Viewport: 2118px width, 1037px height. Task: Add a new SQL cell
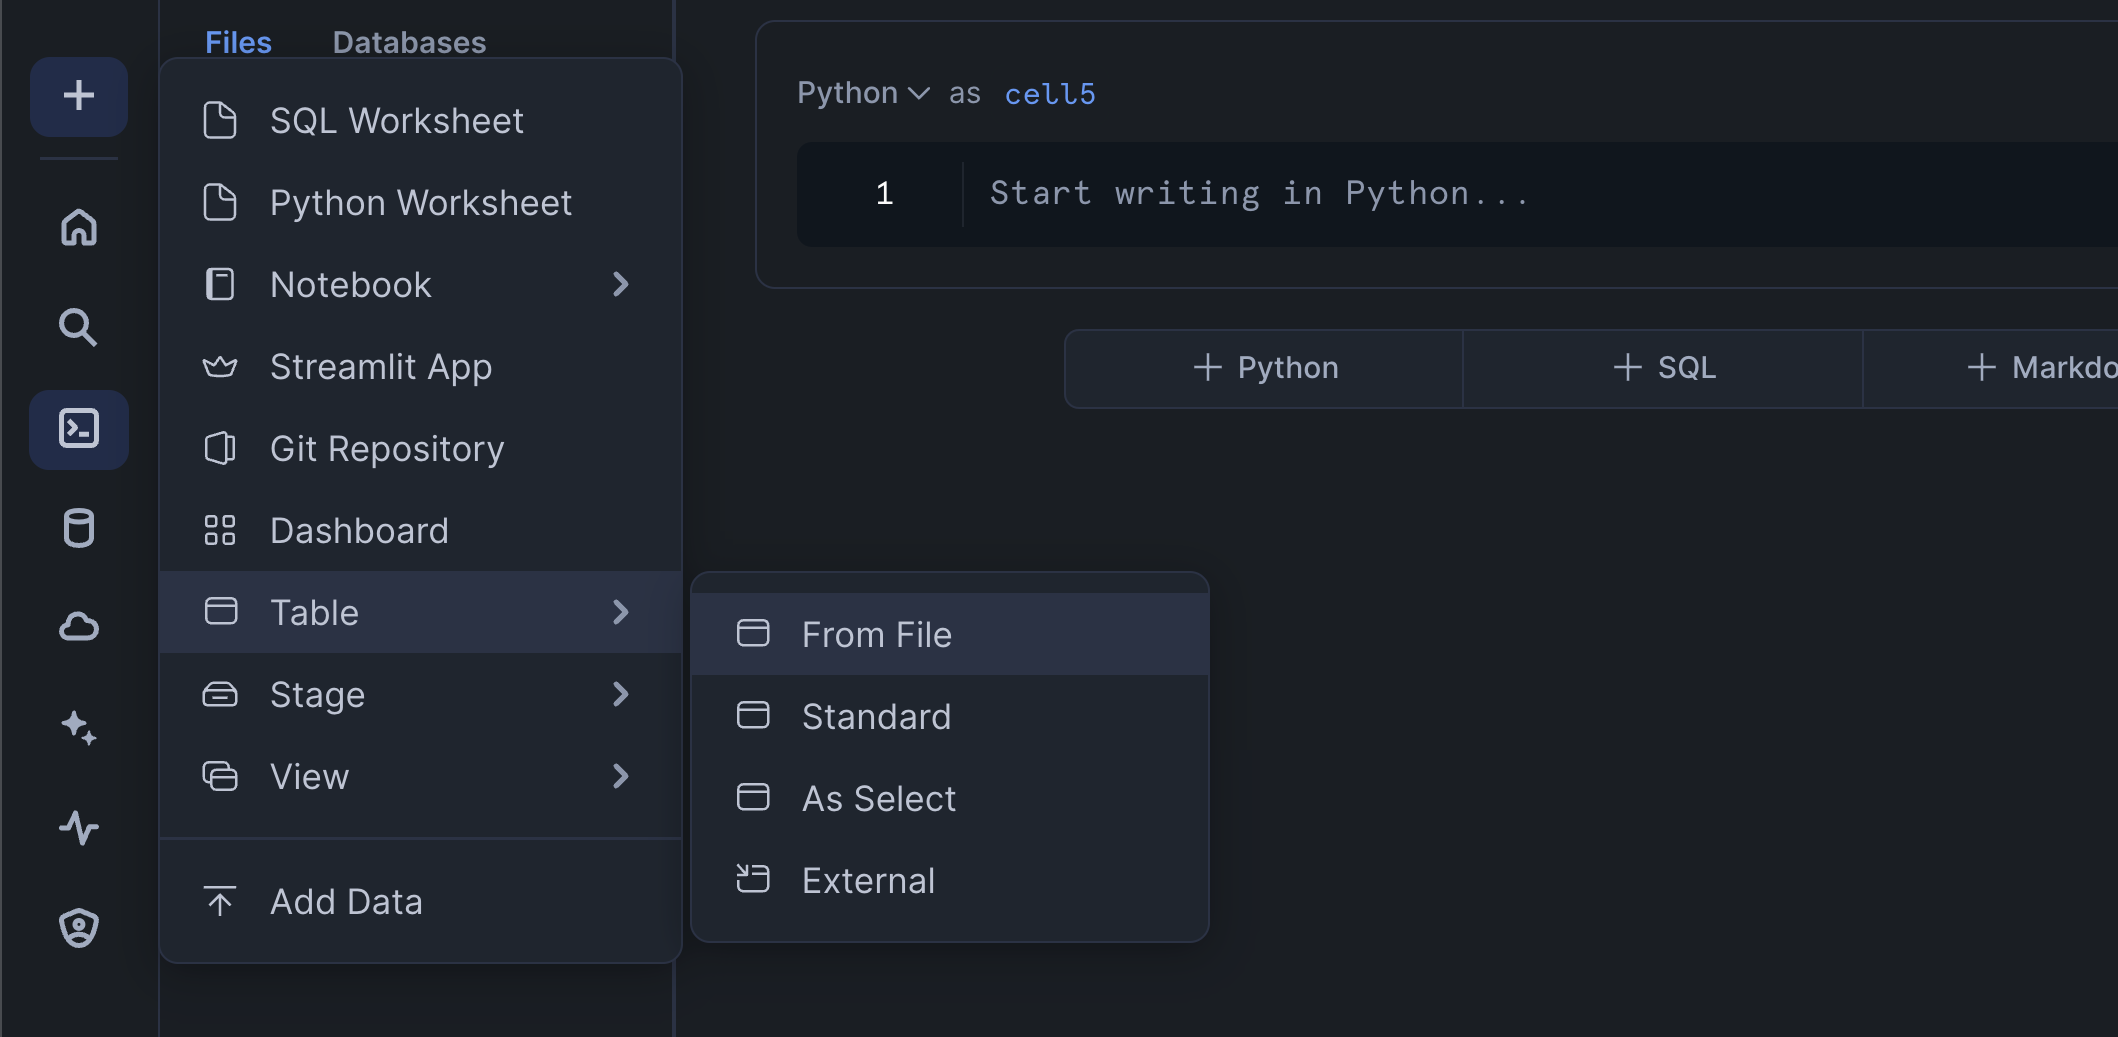(x=1664, y=368)
